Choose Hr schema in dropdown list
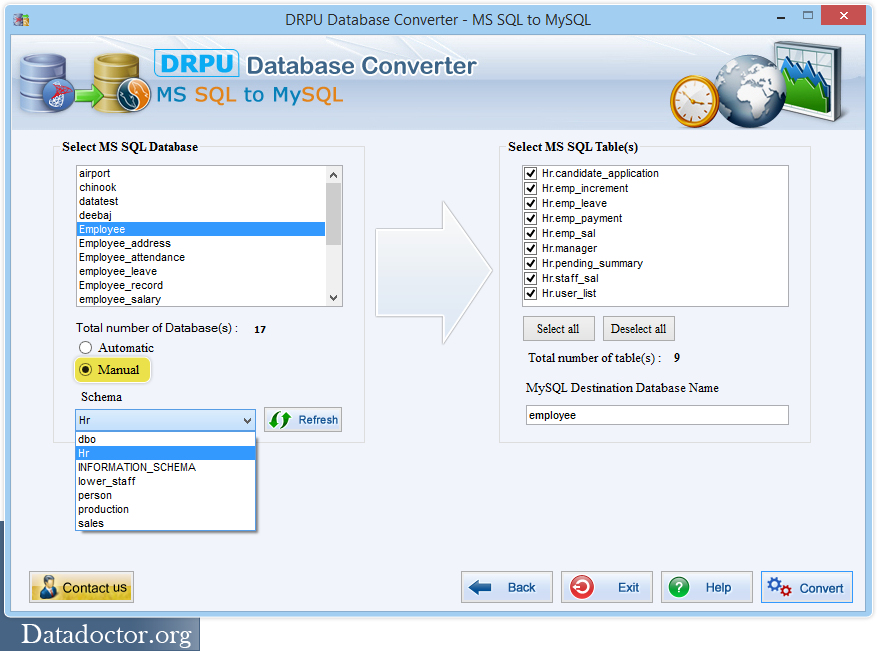The height and width of the screenshot is (651, 877). pos(166,454)
